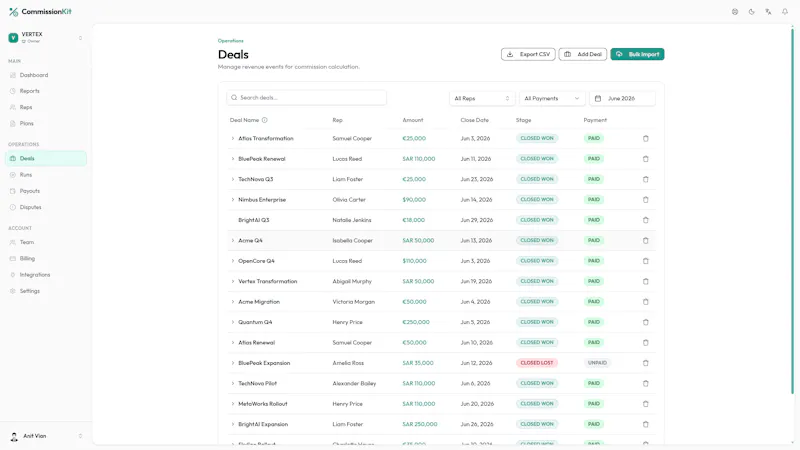
Task: Click the Amount column header
Action: 413,120
